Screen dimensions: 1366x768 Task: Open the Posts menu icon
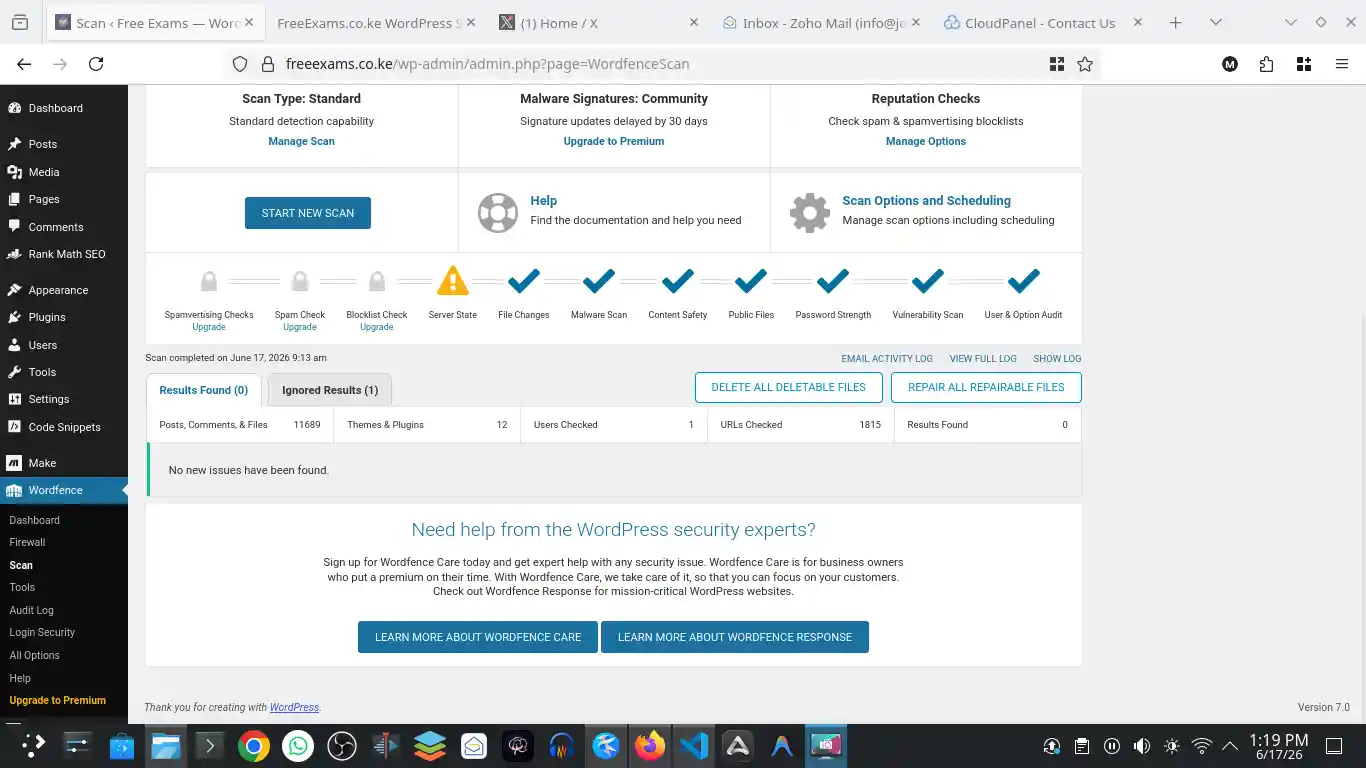[x=14, y=144]
